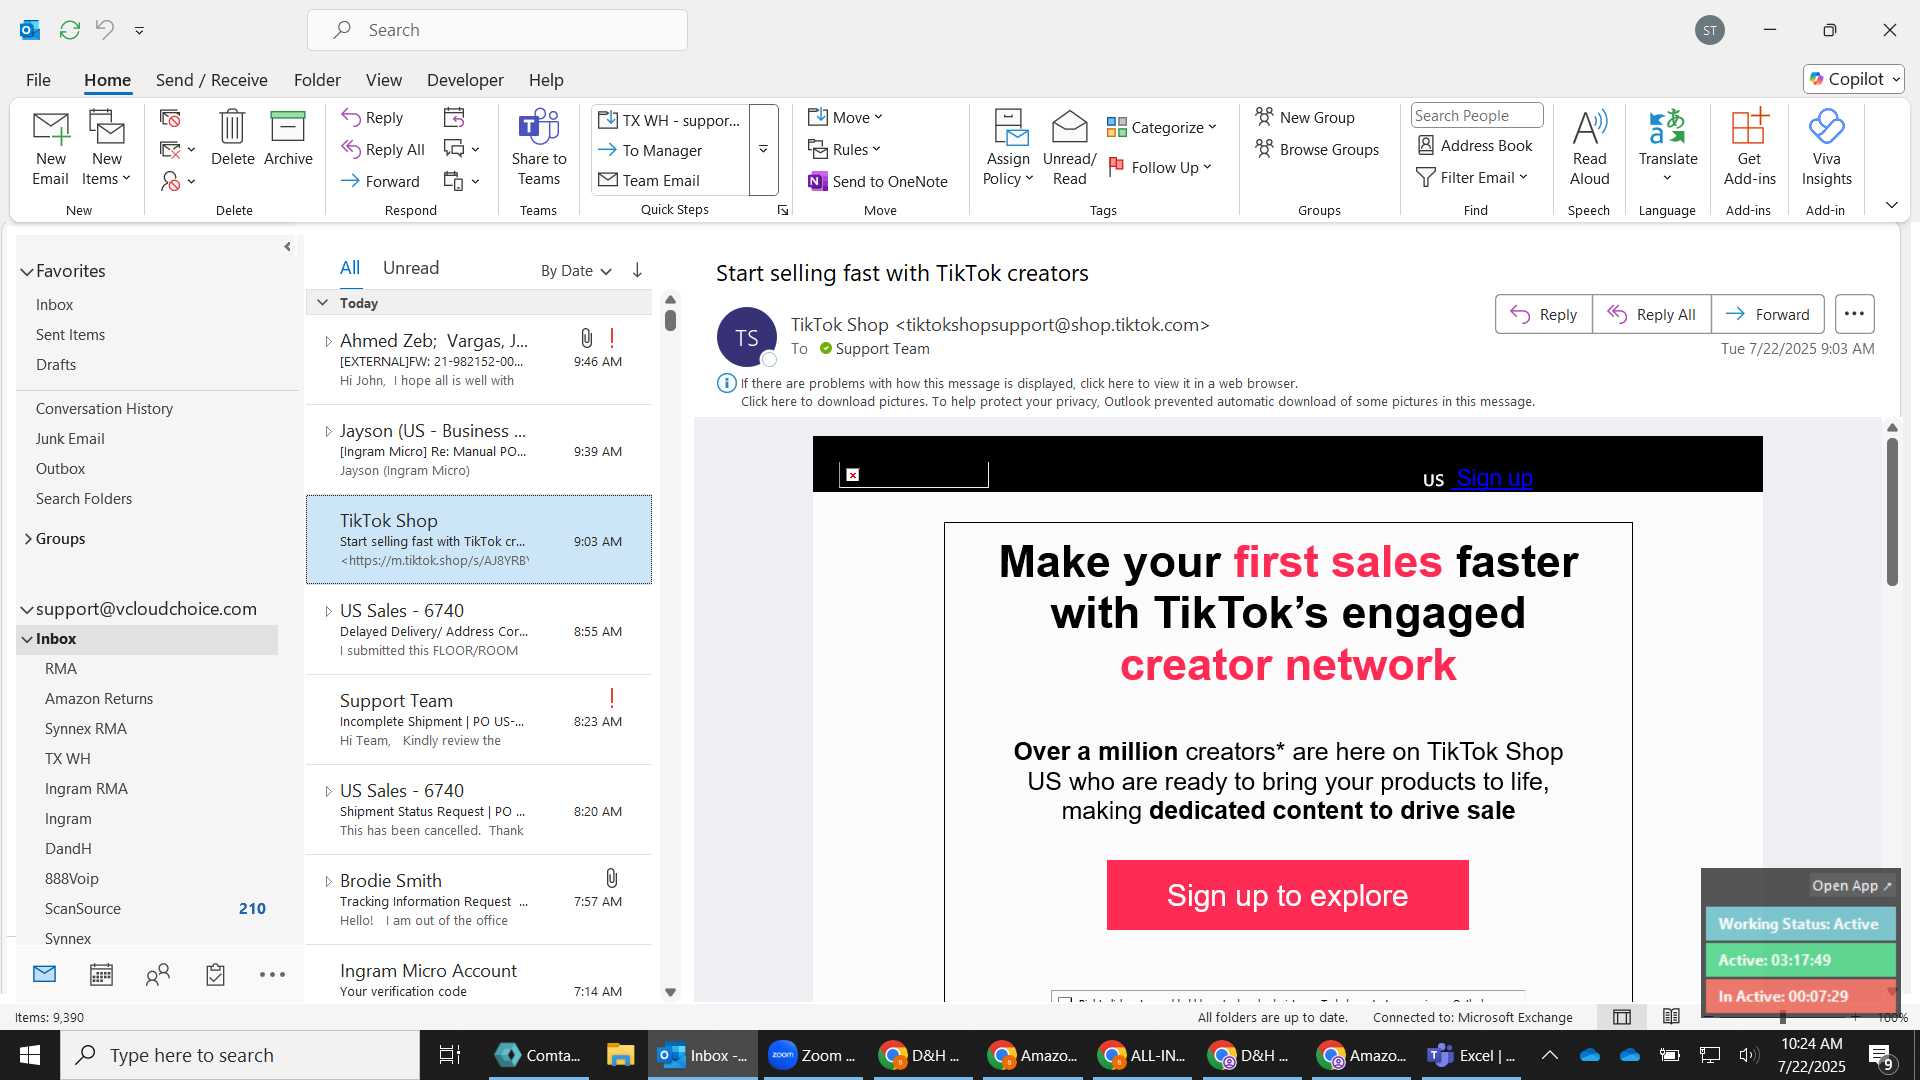Open the By Date sort dropdown
This screenshot has height=1080, width=1920.
pos(576,271)
